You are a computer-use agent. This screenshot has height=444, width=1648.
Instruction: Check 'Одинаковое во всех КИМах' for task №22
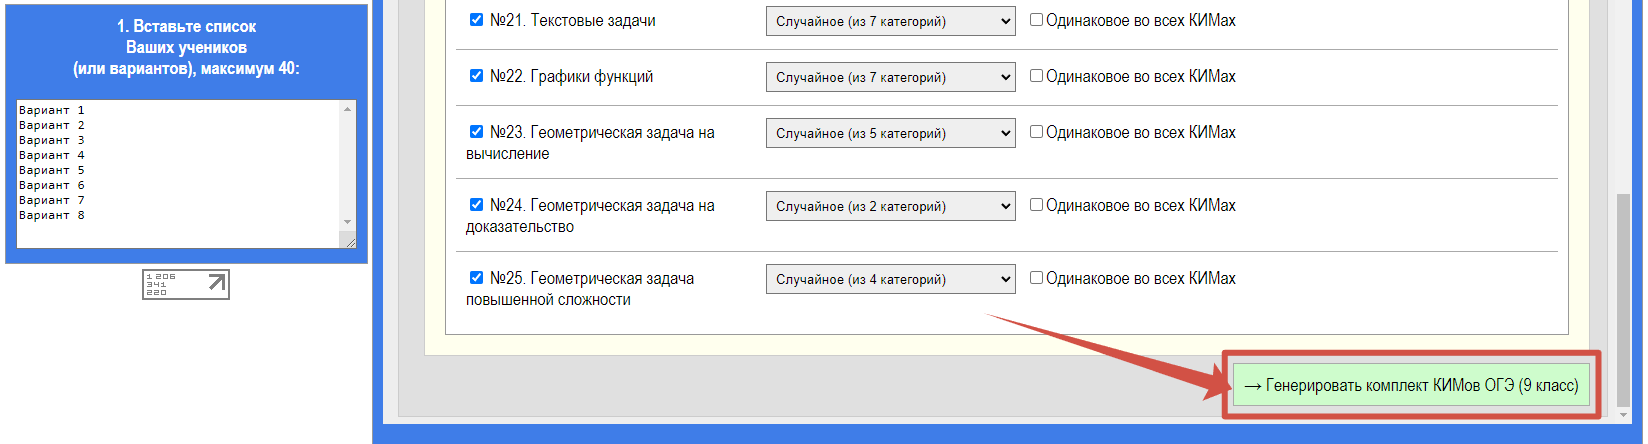tap(1037, 76)
